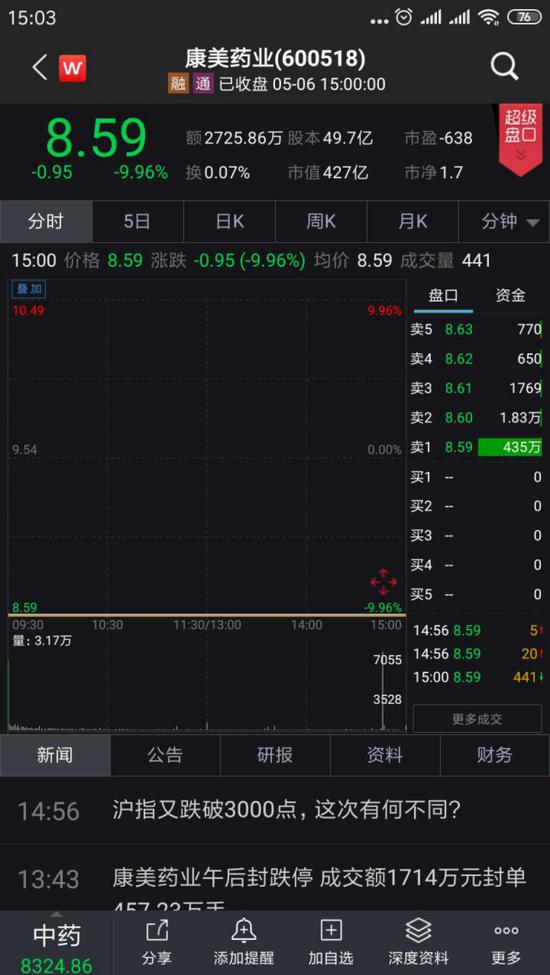
Task: Open the 财务 financials tab
Action: click(495, 755)
